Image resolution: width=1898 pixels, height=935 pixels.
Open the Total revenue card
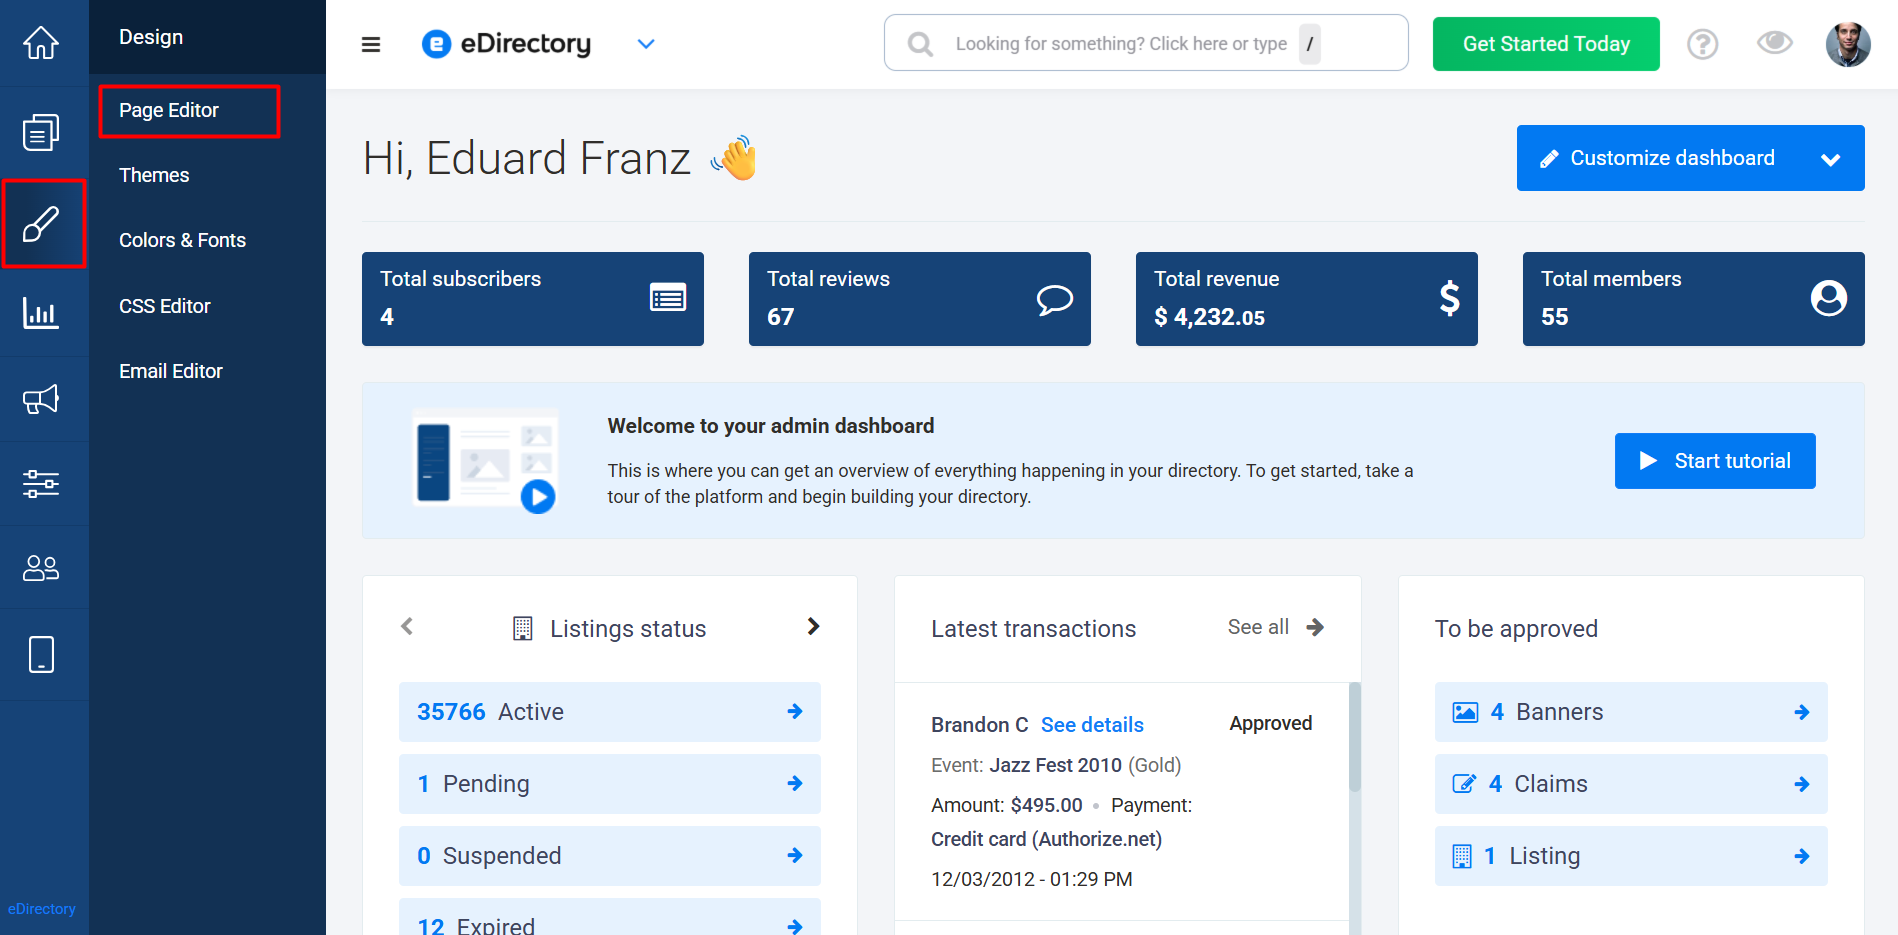click(x=1307, y=299)
